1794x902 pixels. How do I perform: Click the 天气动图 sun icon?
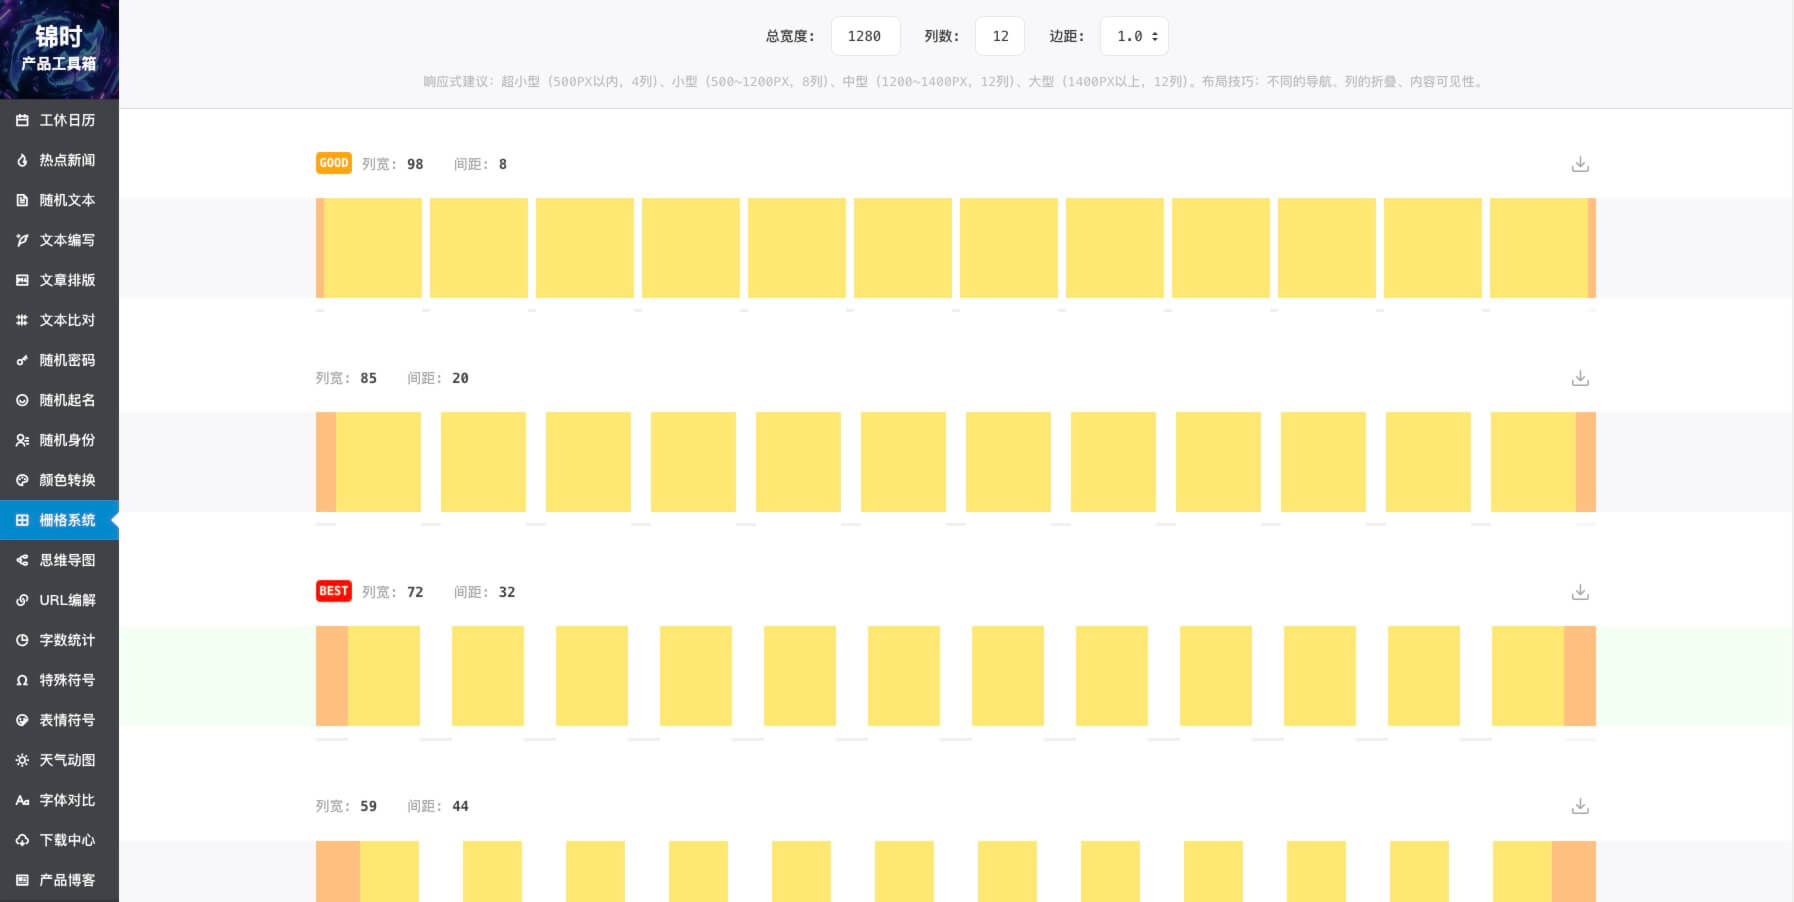22,760
